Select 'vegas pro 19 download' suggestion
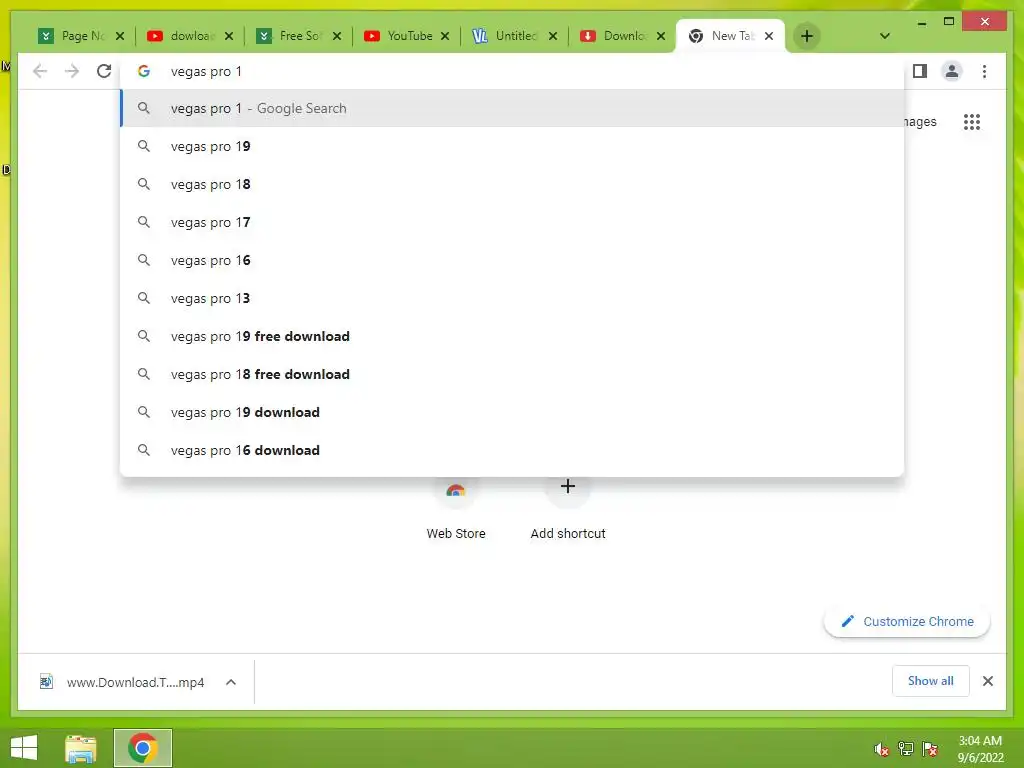Screen dimensions: 1024x768 (513, 412)
